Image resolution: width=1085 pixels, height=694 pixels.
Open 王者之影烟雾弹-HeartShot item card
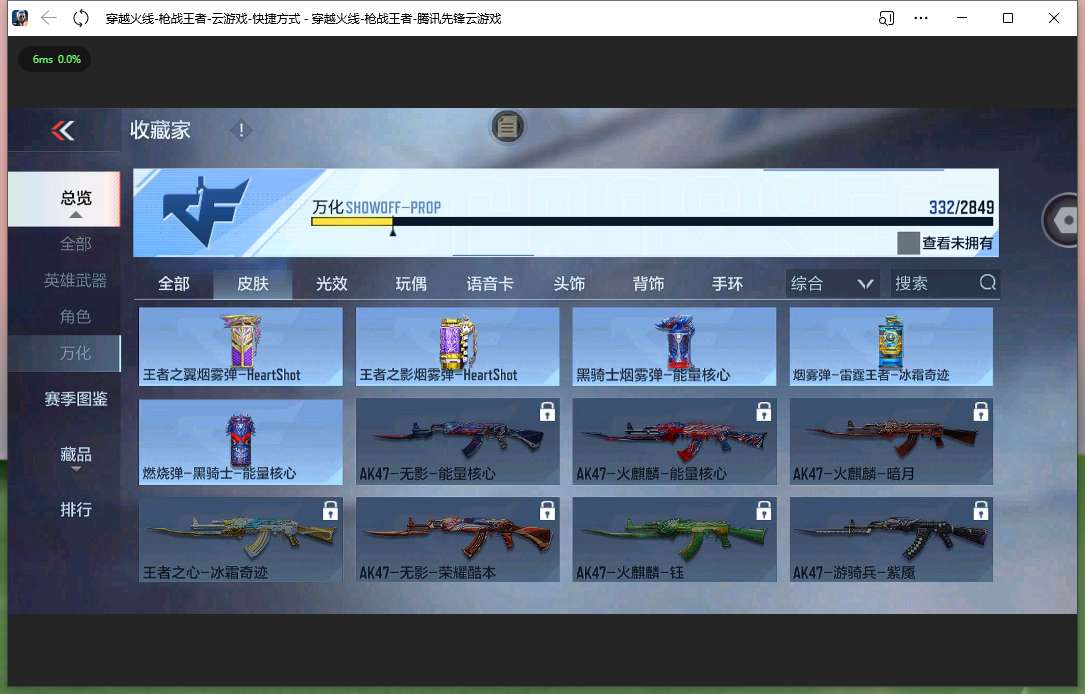point(457,347)
